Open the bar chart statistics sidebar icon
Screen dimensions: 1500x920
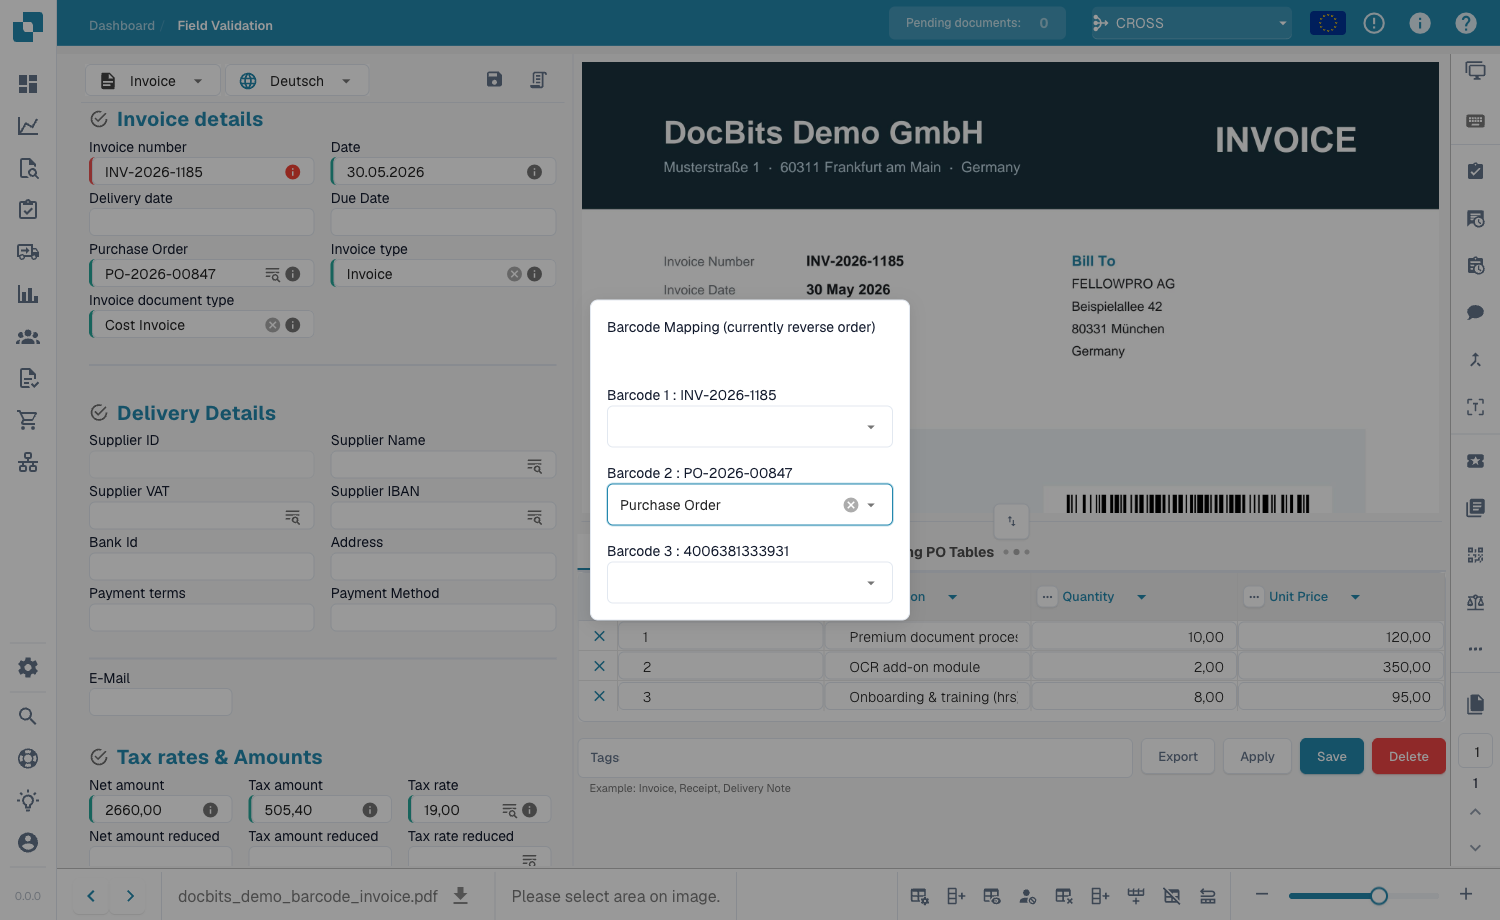[28, 294]
